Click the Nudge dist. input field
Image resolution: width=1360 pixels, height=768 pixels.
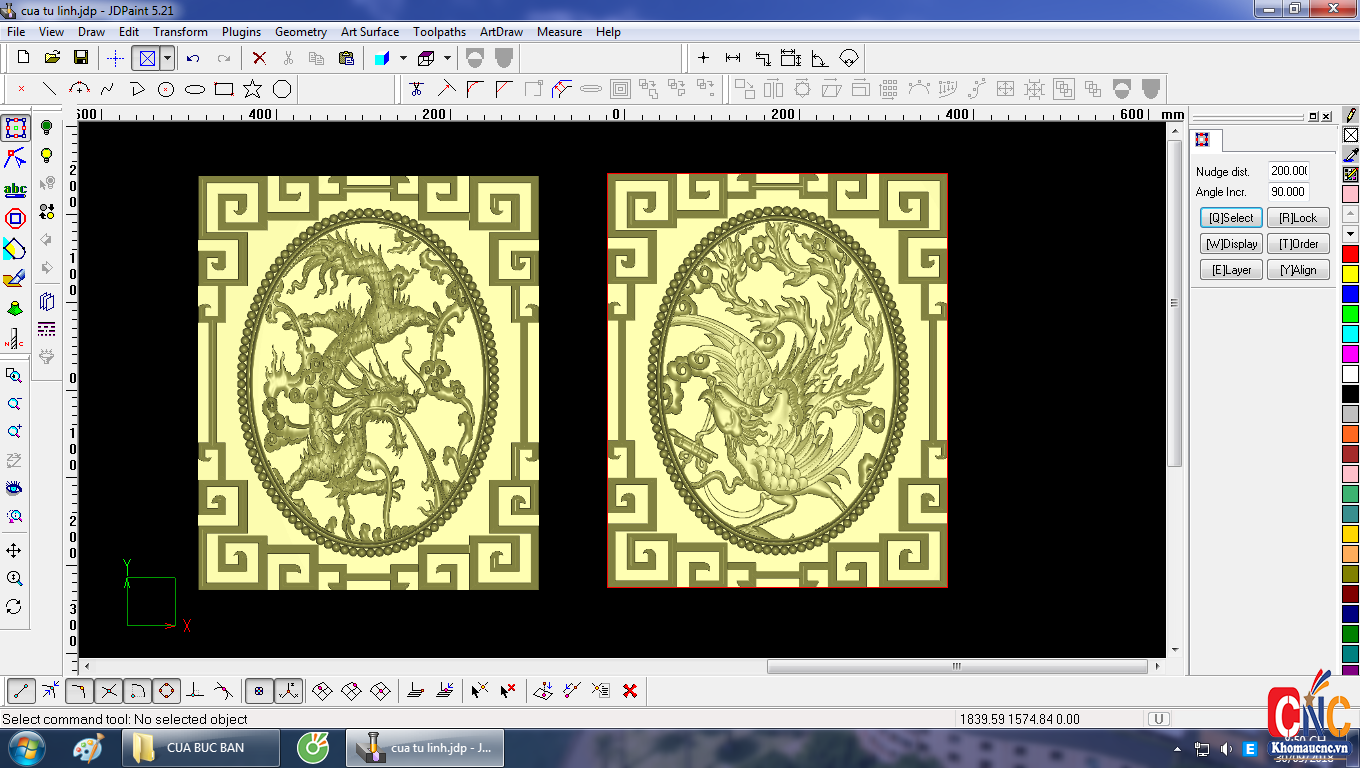(1288, 171)
